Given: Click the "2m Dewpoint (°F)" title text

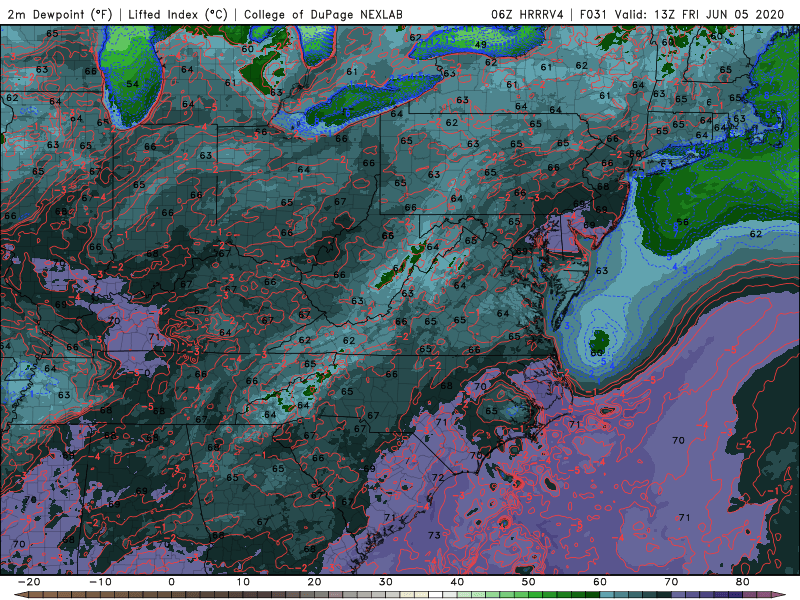Looking at the screenshot, I should point(59,14).
